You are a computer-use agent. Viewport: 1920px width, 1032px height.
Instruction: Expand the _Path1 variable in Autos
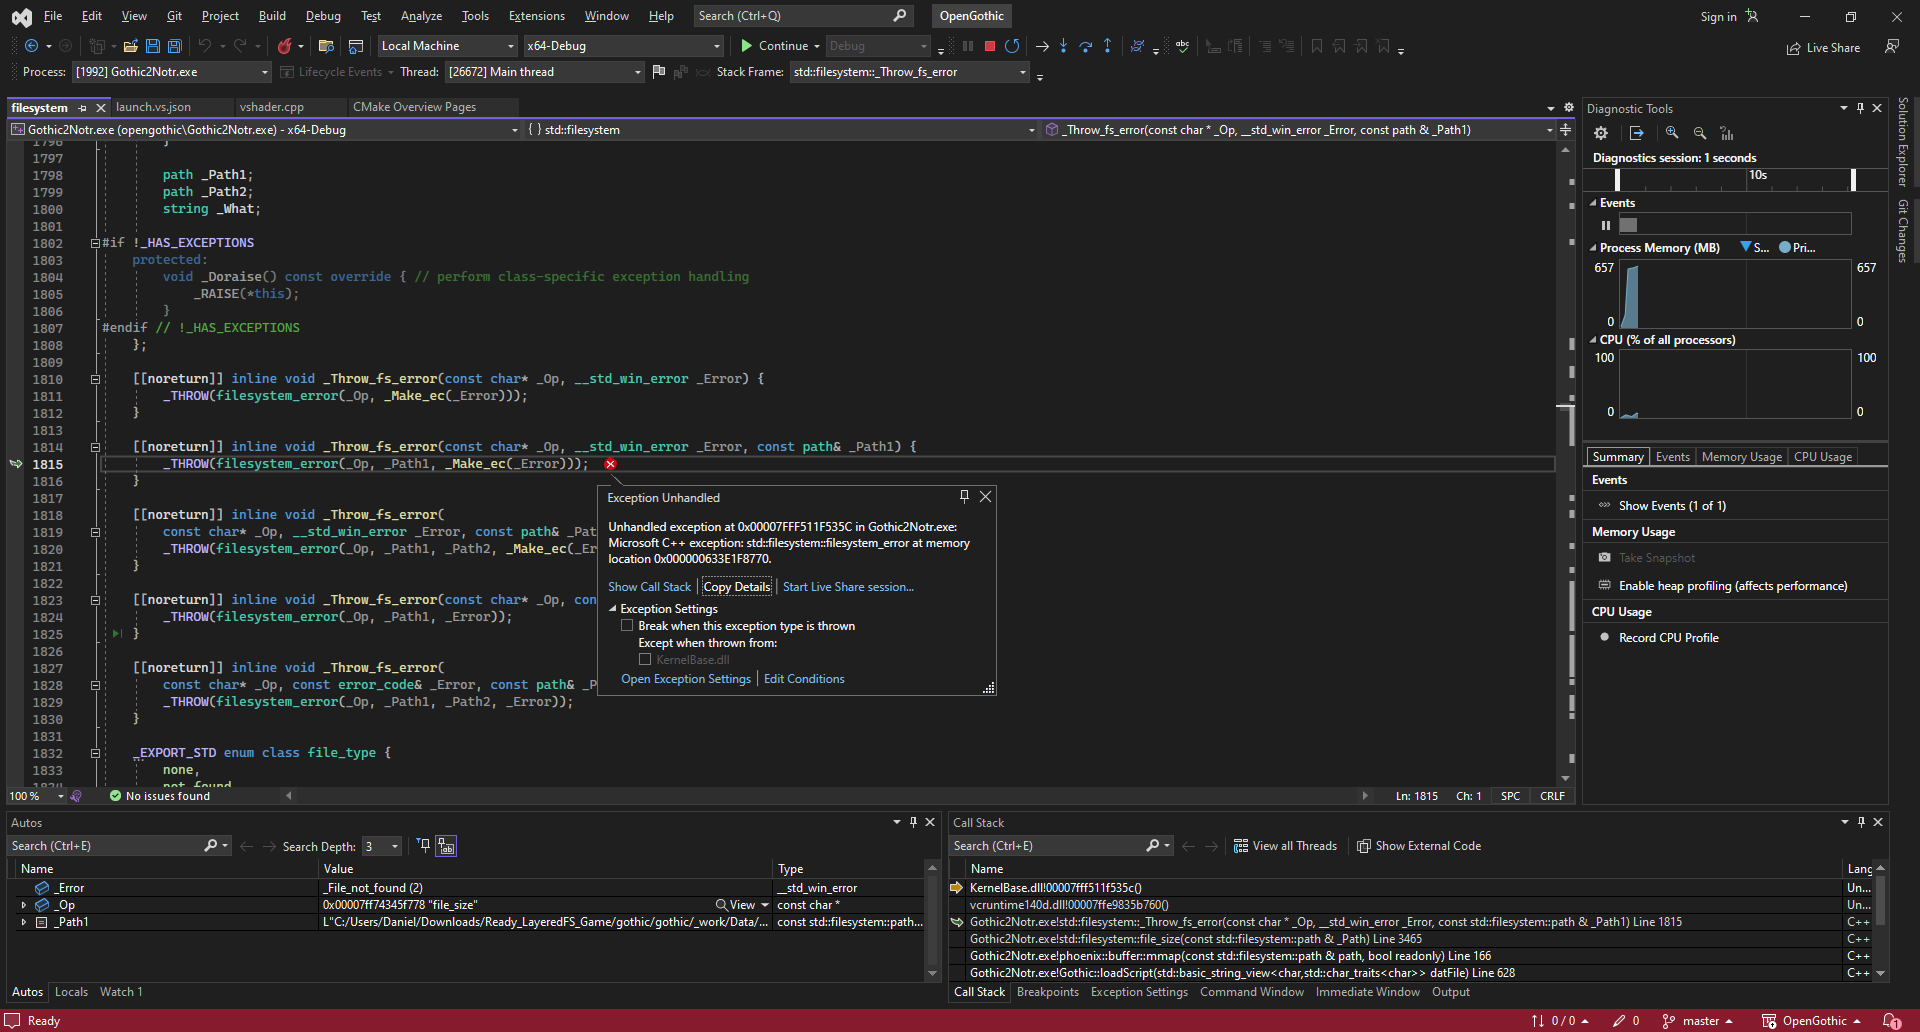coord(24,921)
